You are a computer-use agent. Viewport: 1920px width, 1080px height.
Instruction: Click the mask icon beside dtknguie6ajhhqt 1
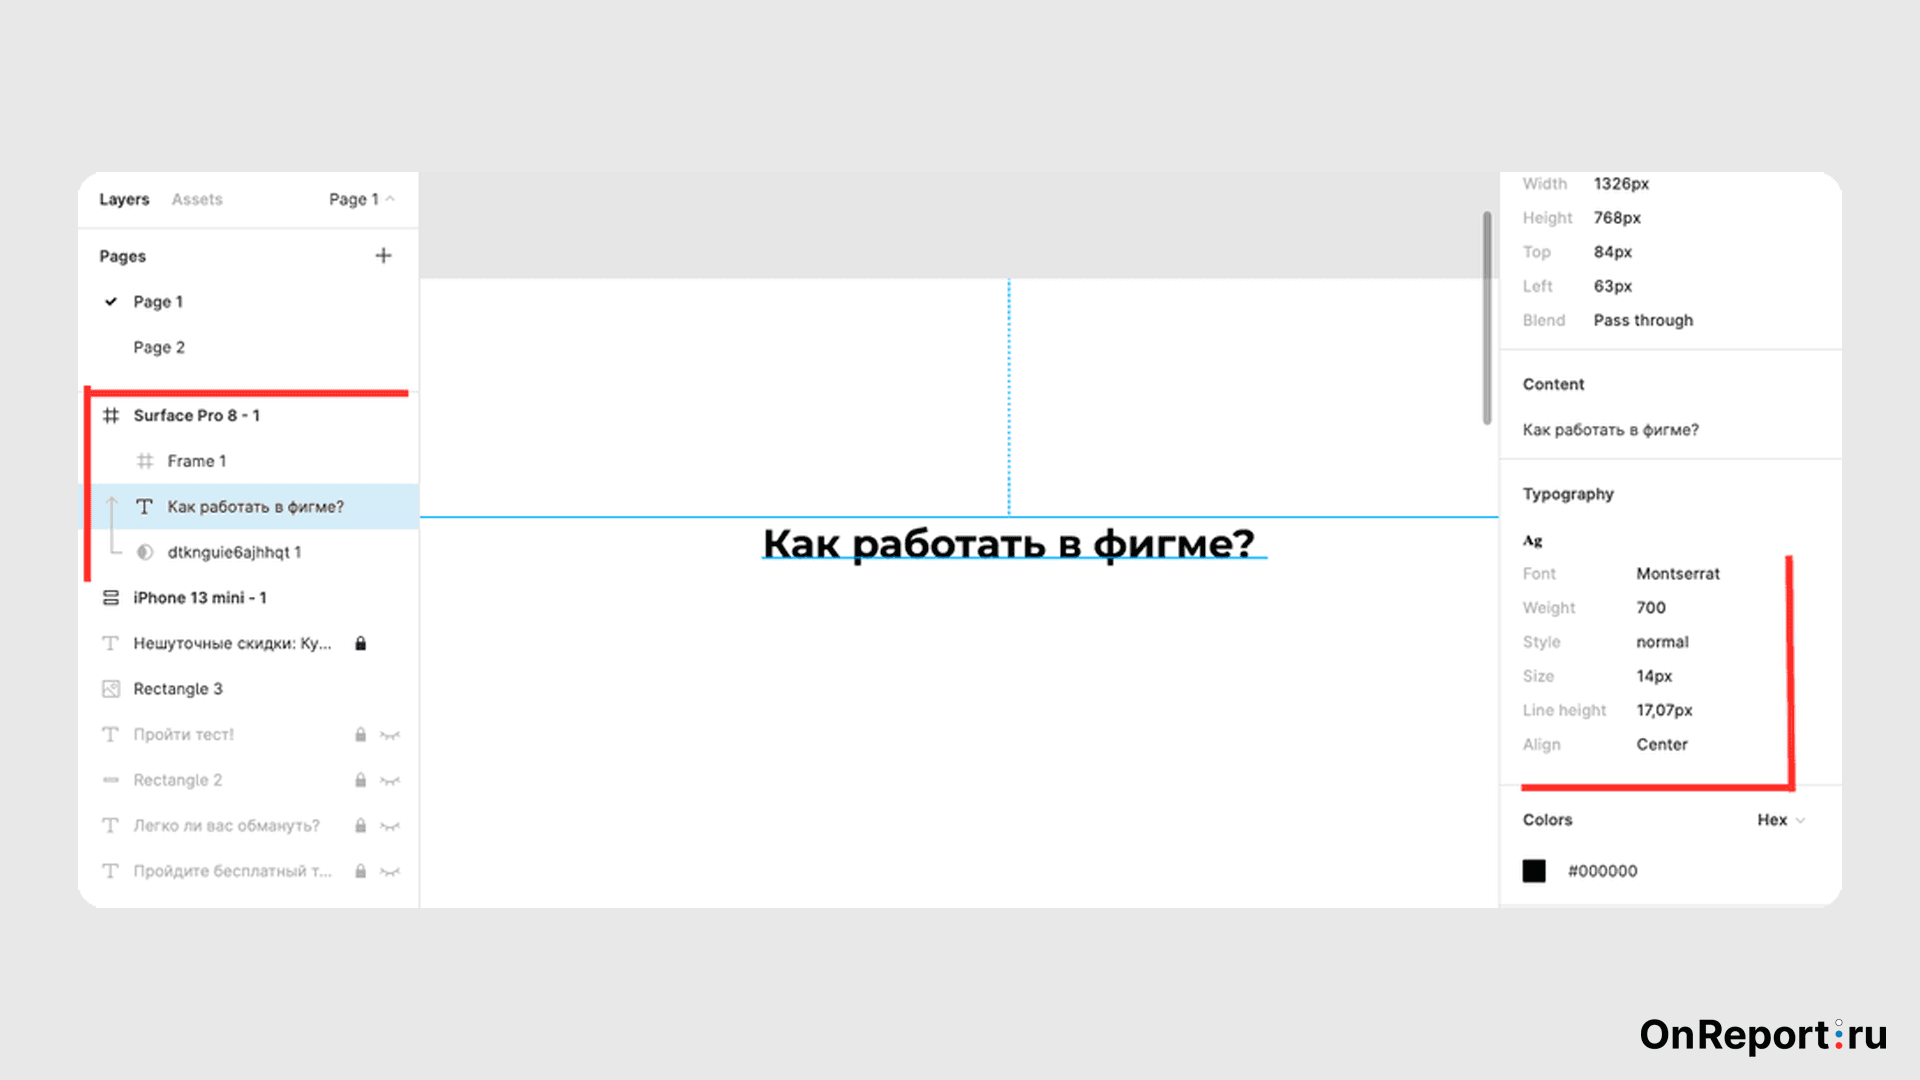click(x=145, y=552)
